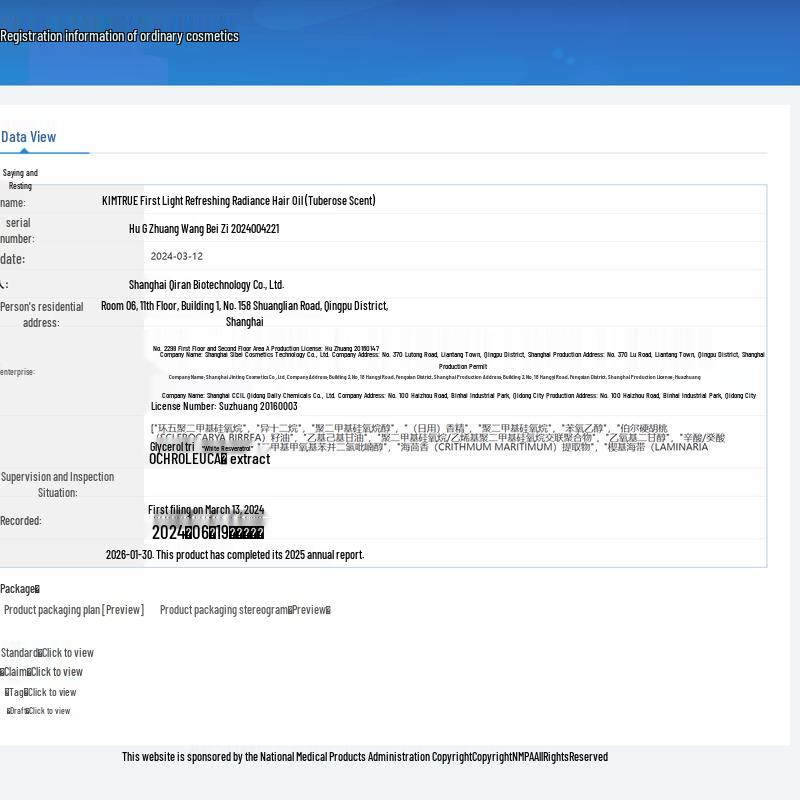
Task: Select 2025 annual report completion note
Action: coord(235,555)
